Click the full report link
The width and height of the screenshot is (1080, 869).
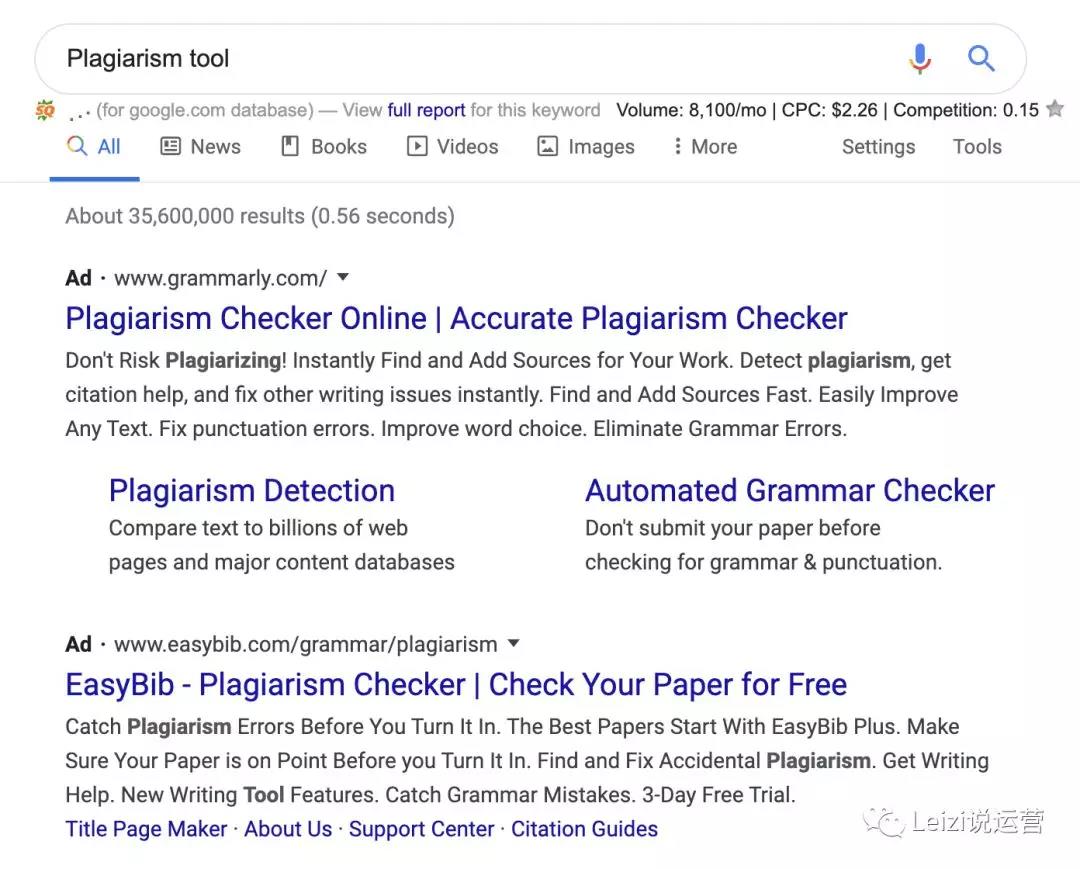coord(426,110)
